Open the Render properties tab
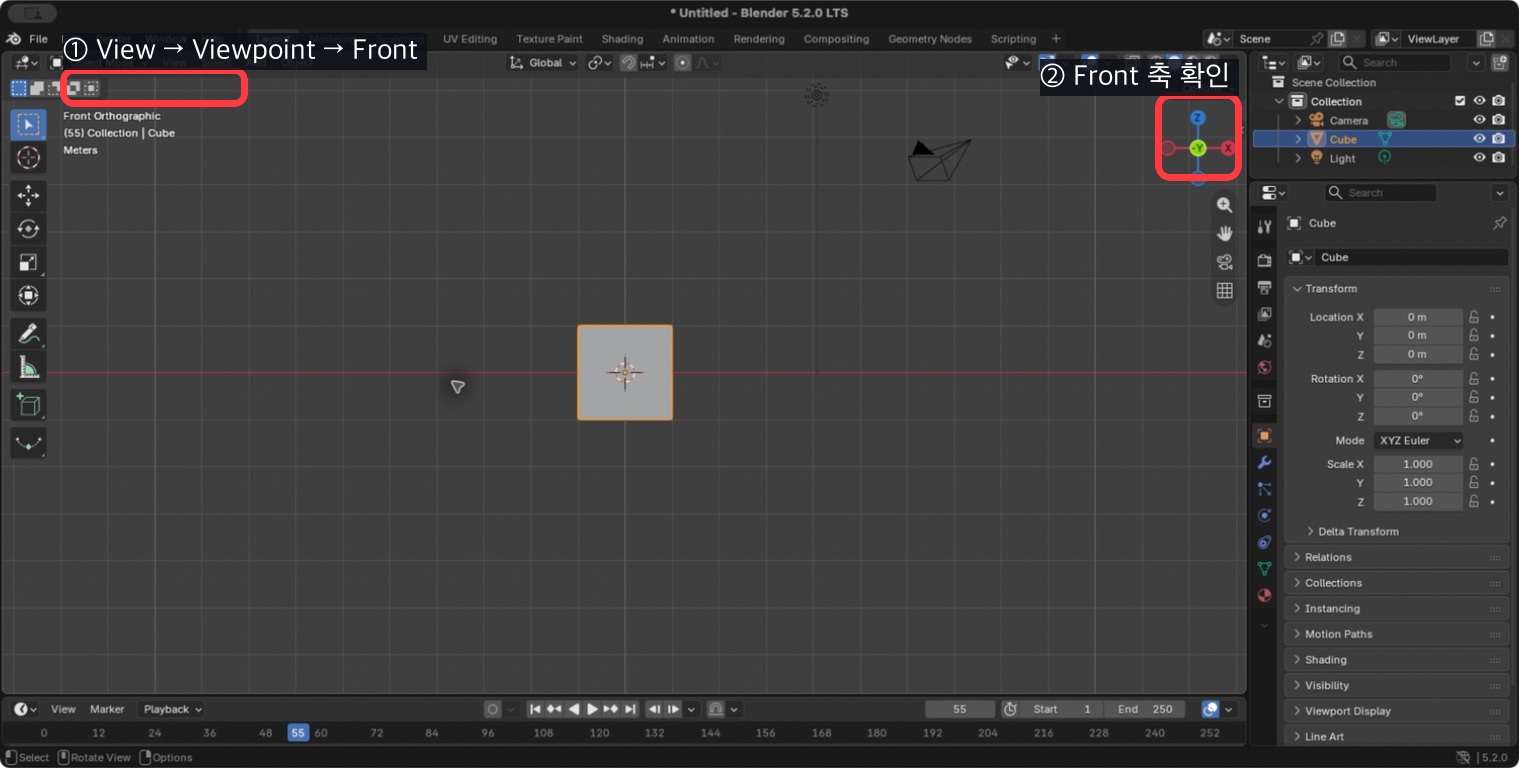 click(1264, 261)
